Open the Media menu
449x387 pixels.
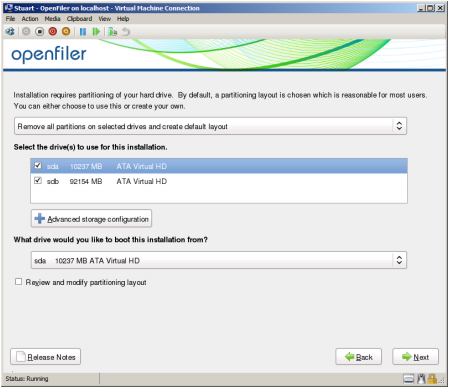pyautogui.click(x=52, y=19)
